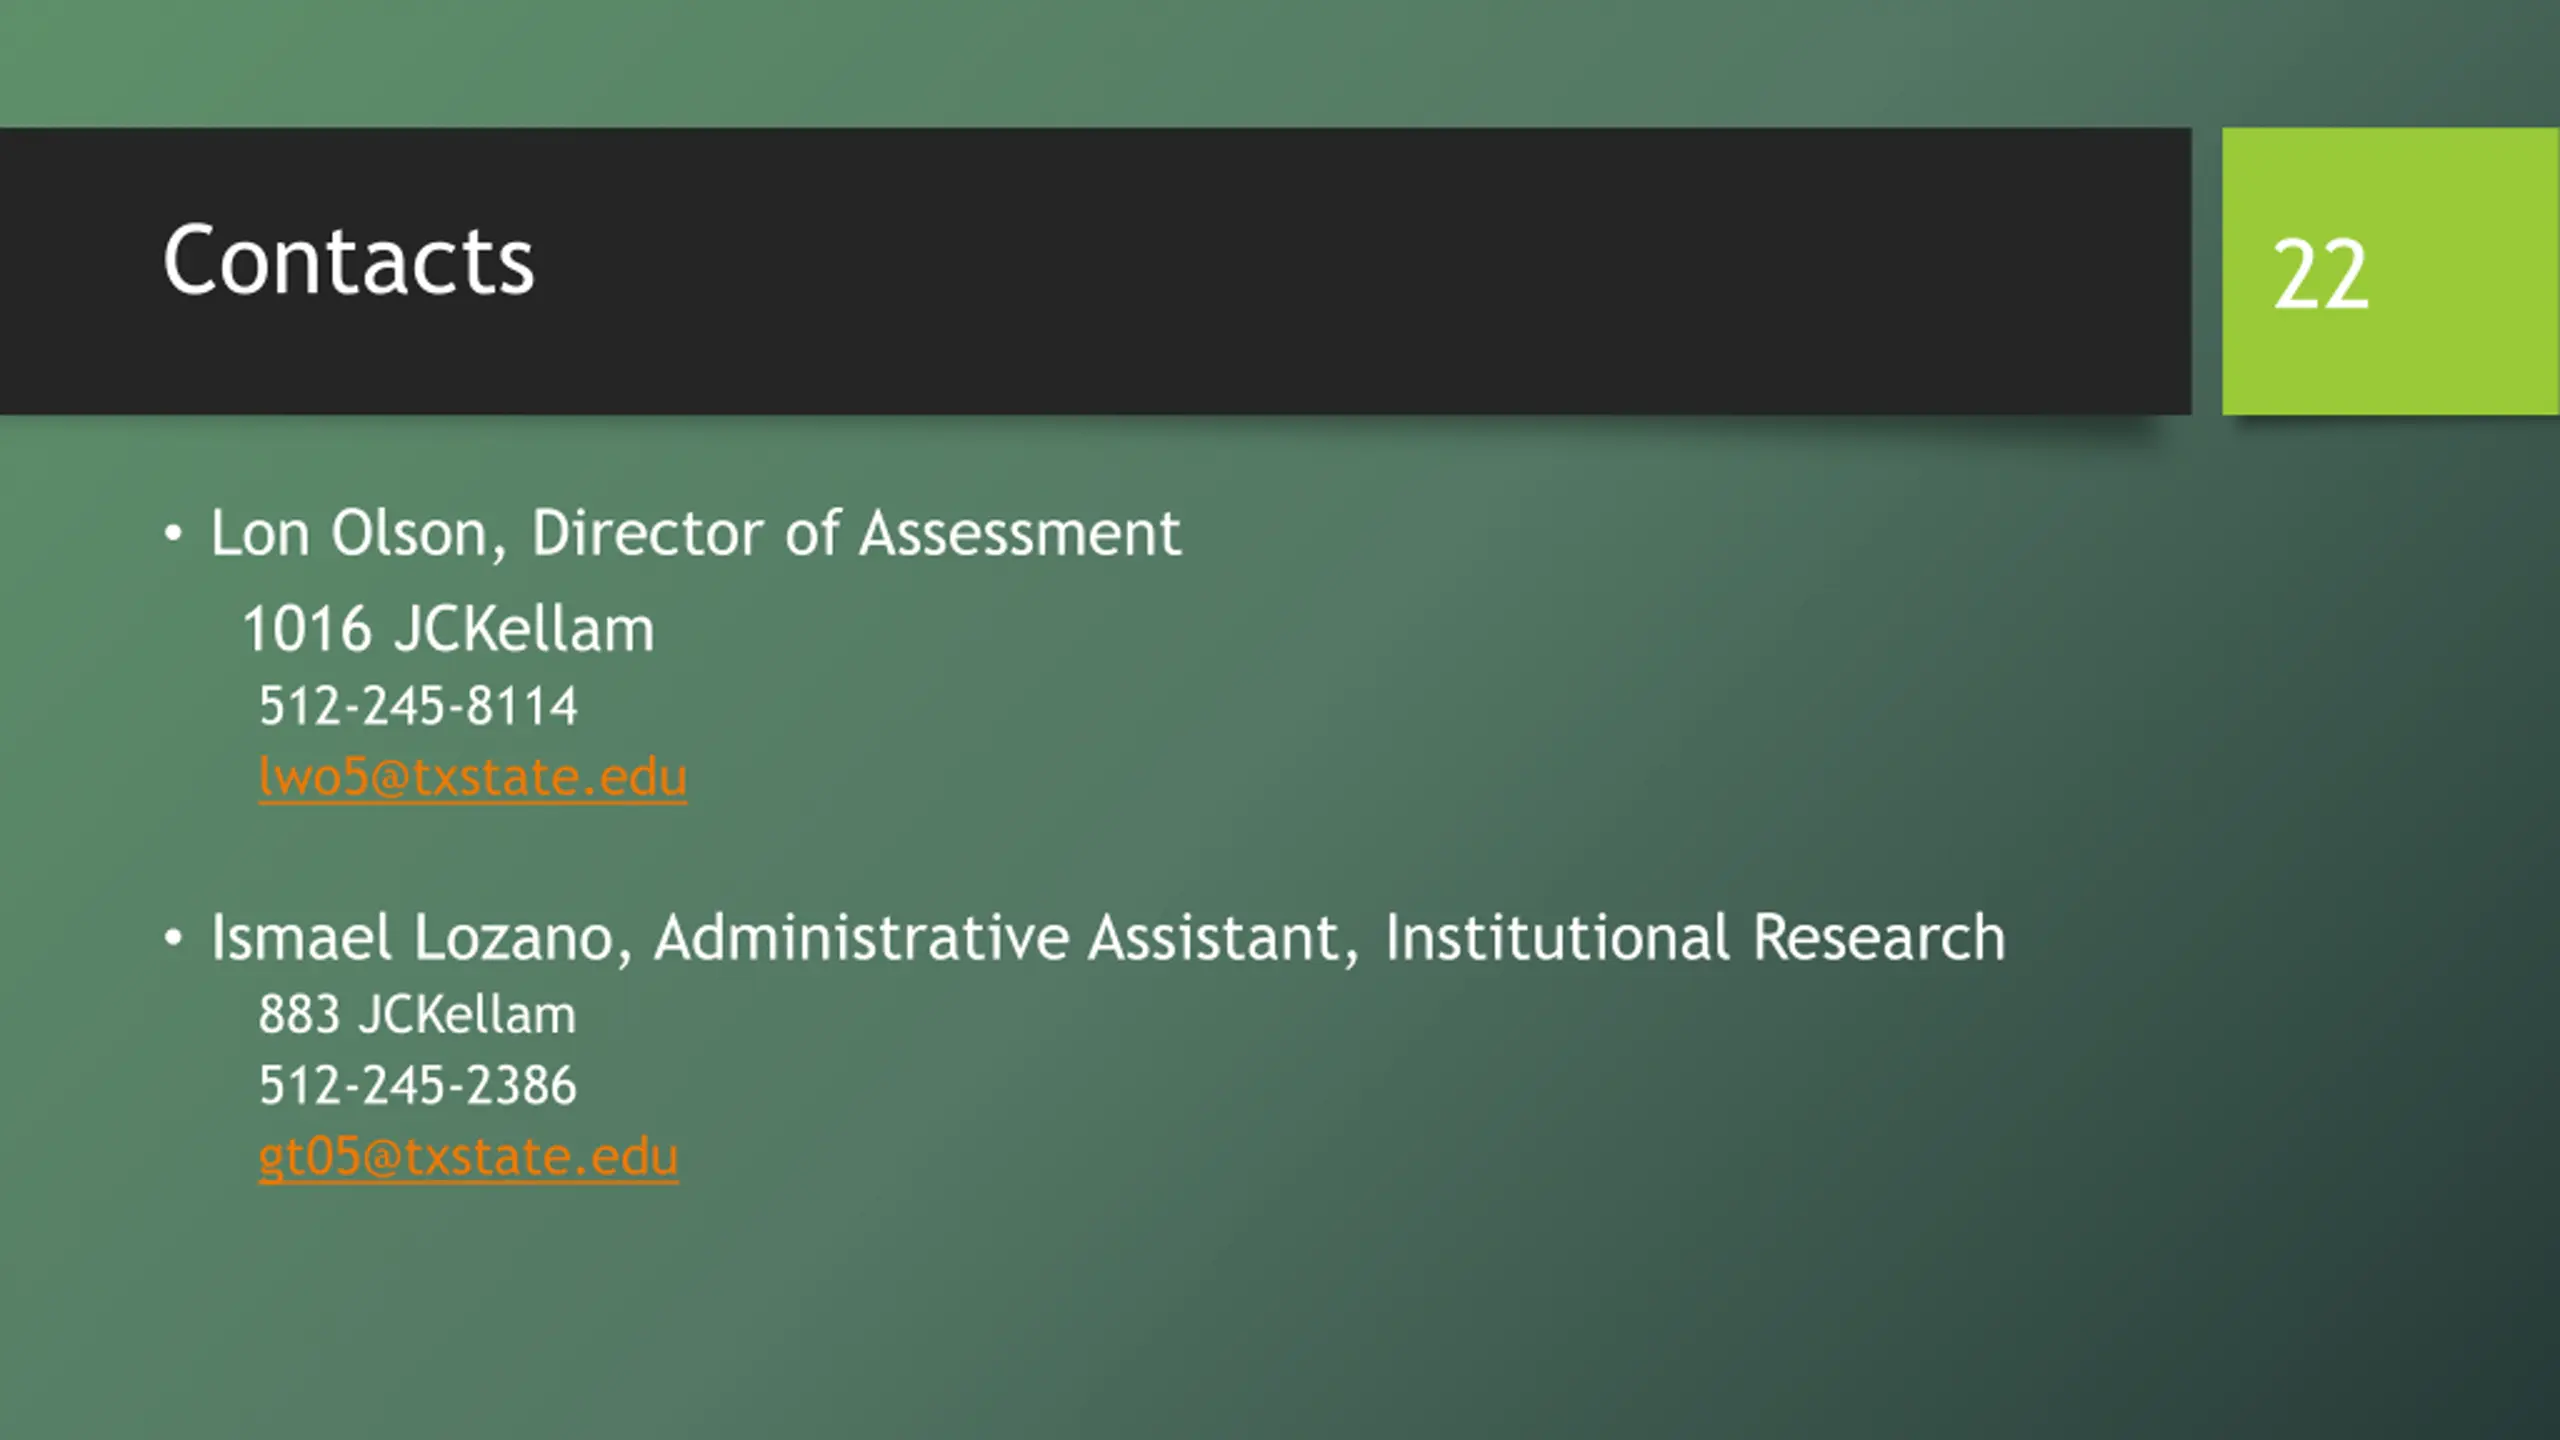Click the bullet point before Lon Olson
This screenshot has height=1440, width=2560.
click(x=173, y=534)
